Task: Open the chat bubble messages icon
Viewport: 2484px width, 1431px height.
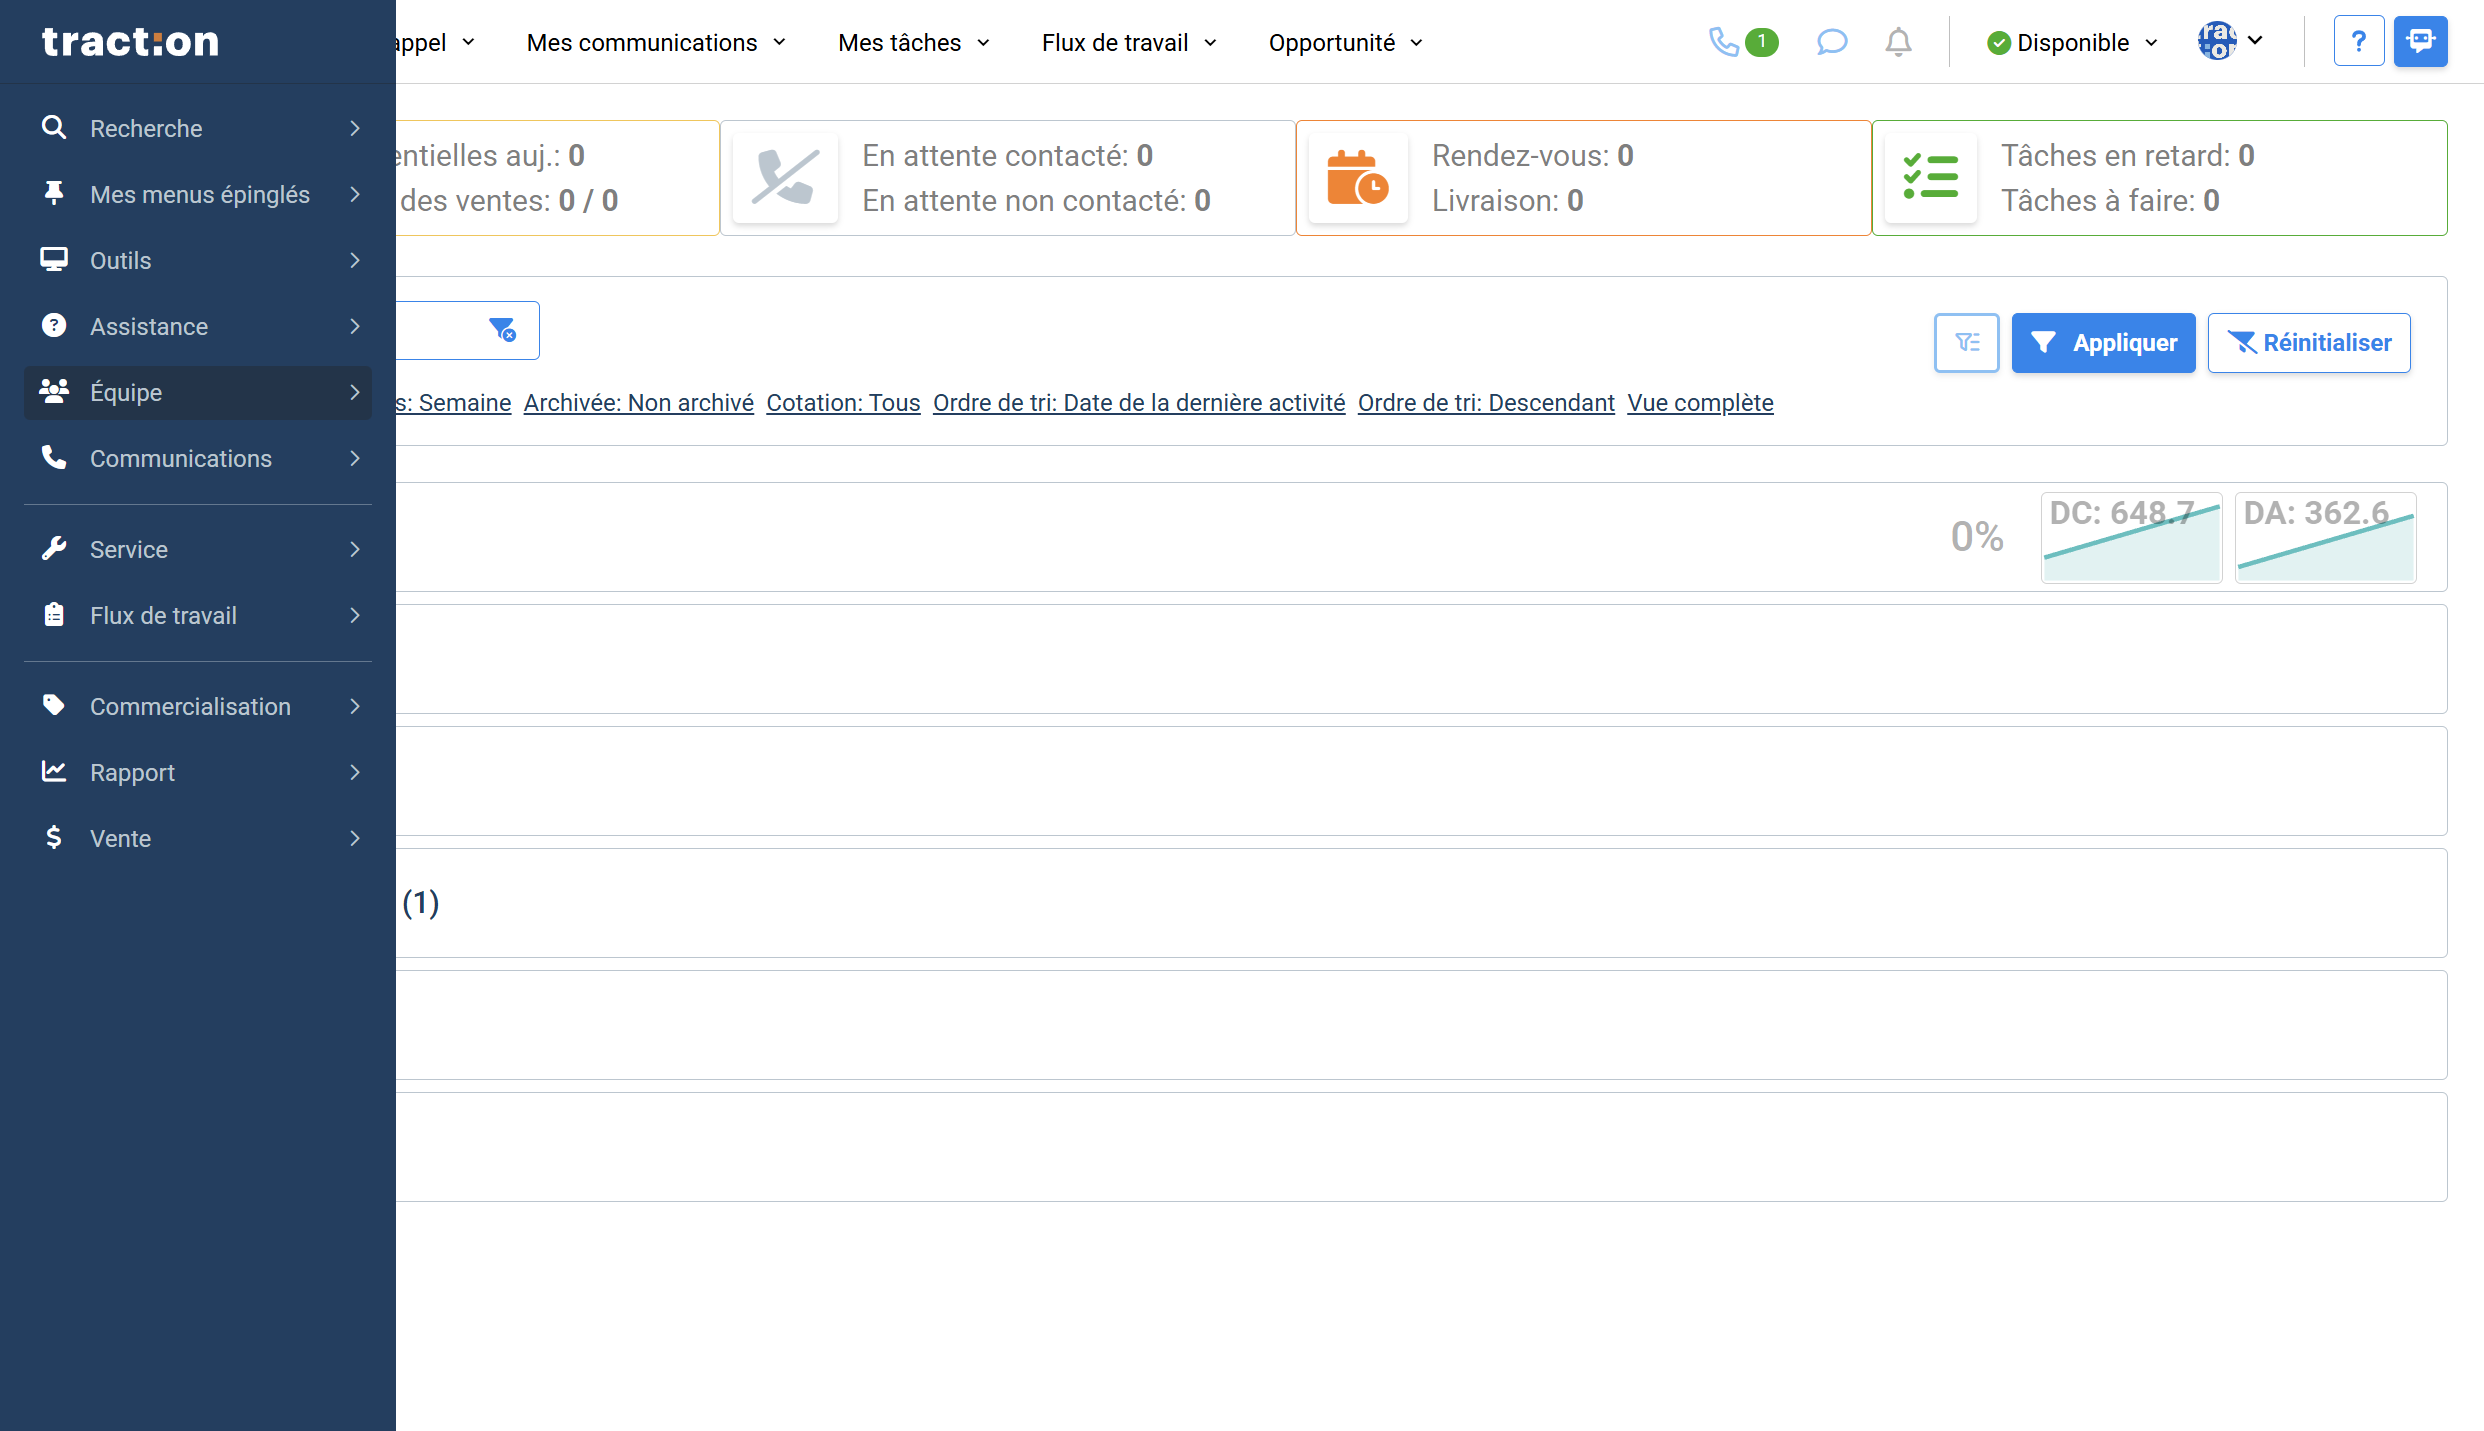Action: pos(1831,42)
